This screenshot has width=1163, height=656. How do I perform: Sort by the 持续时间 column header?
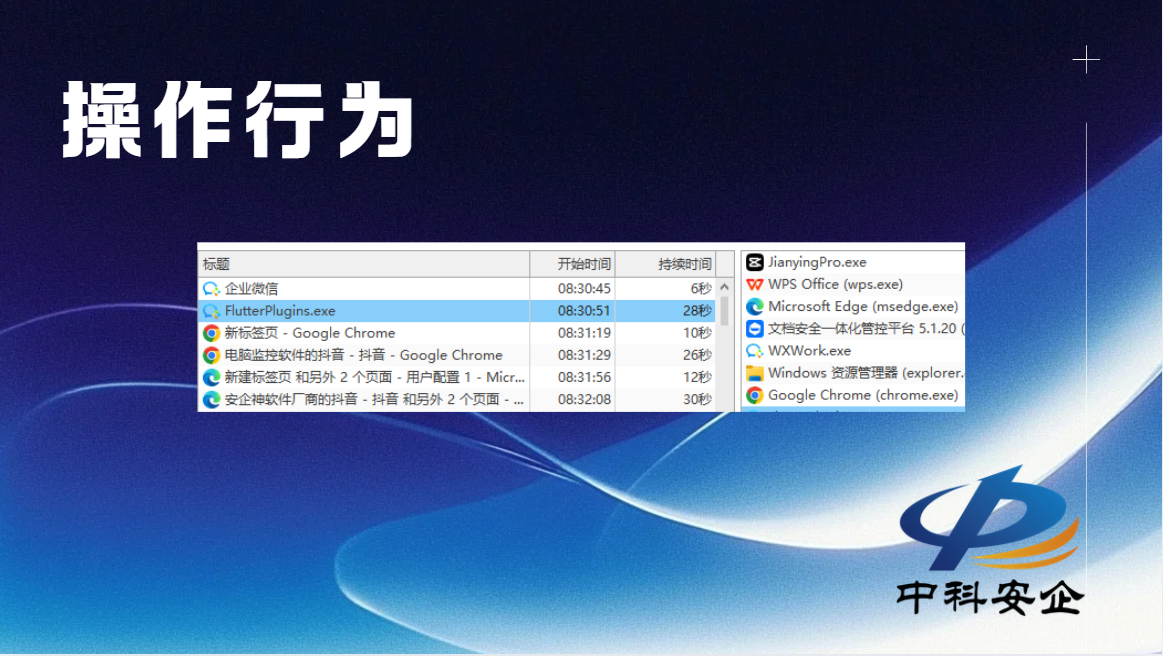tap(665, 264)
